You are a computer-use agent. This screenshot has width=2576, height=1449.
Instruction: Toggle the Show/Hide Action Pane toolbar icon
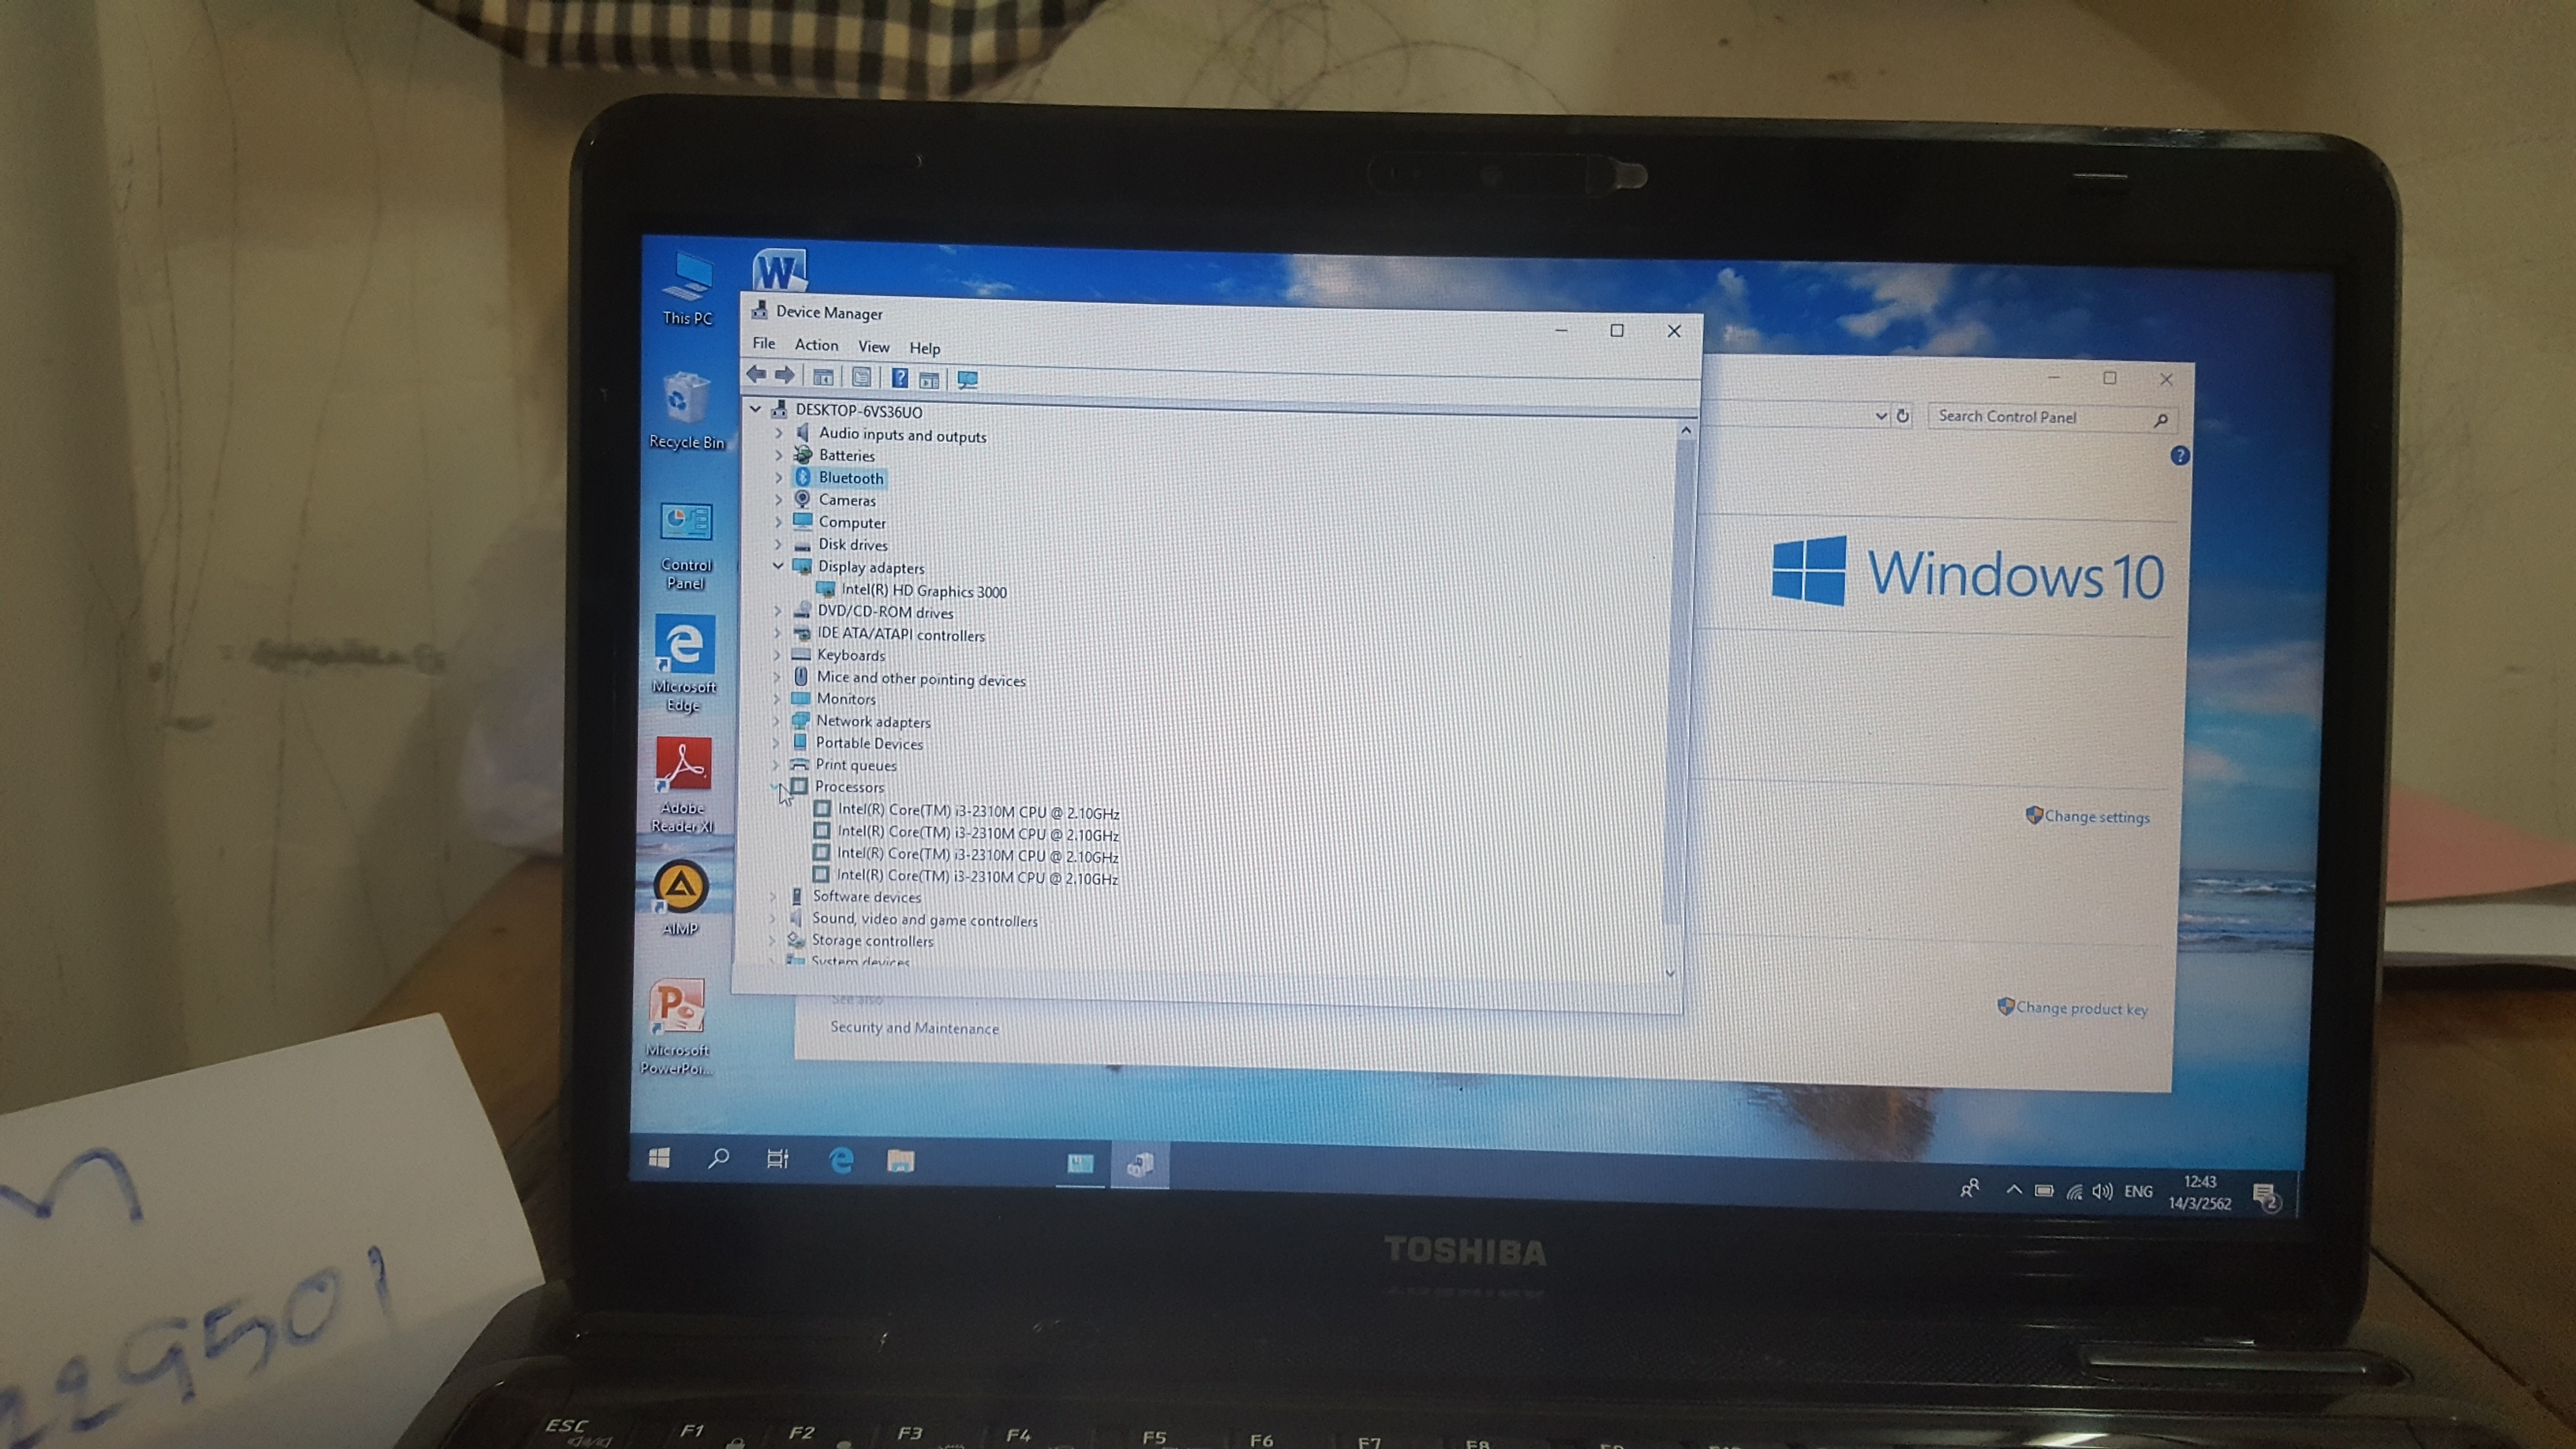929,379
